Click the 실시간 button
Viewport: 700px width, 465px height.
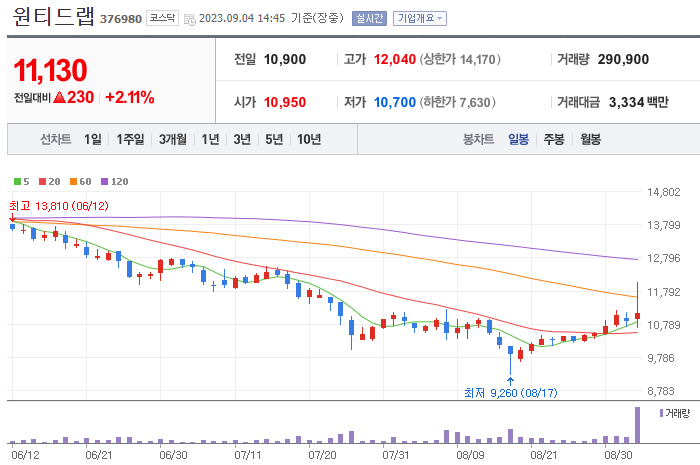pyautogui.click(x=369, y=18)
